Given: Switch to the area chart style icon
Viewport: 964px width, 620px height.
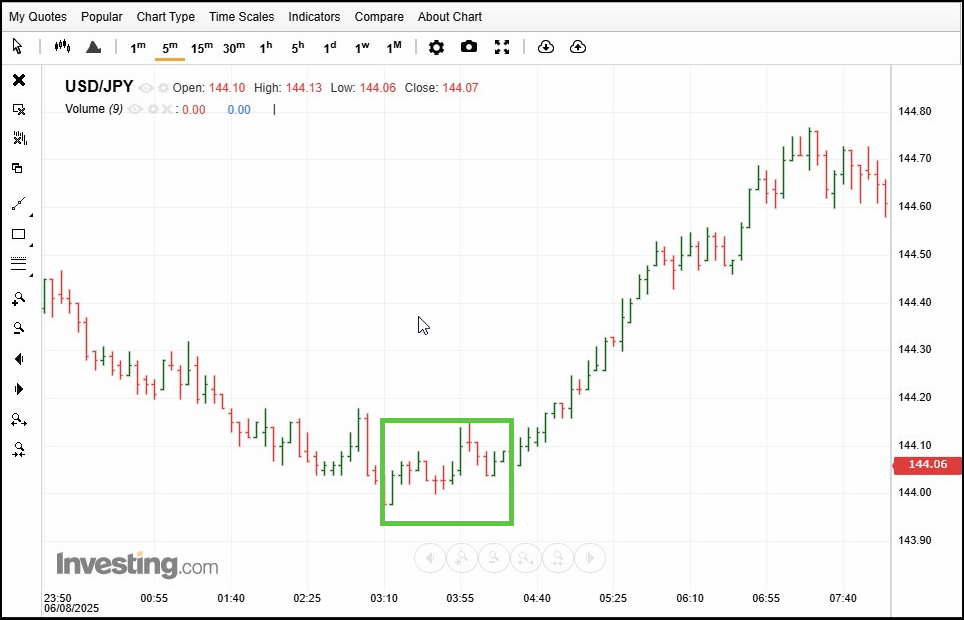Looking at the screenshot, I should 93,47.
